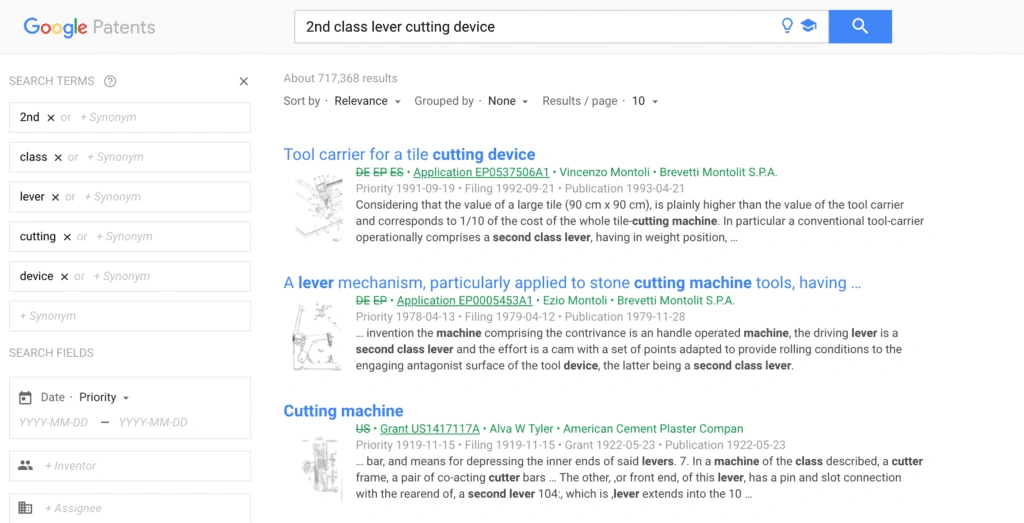Open the Date Priority type dropdown
Screen dimensions: 1024x523
104,397
